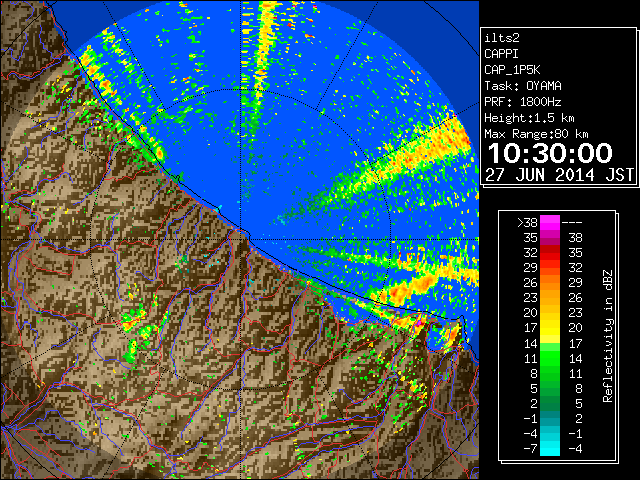
Task: Click the 10:30:00 timestamp
Action: (550, 153)
